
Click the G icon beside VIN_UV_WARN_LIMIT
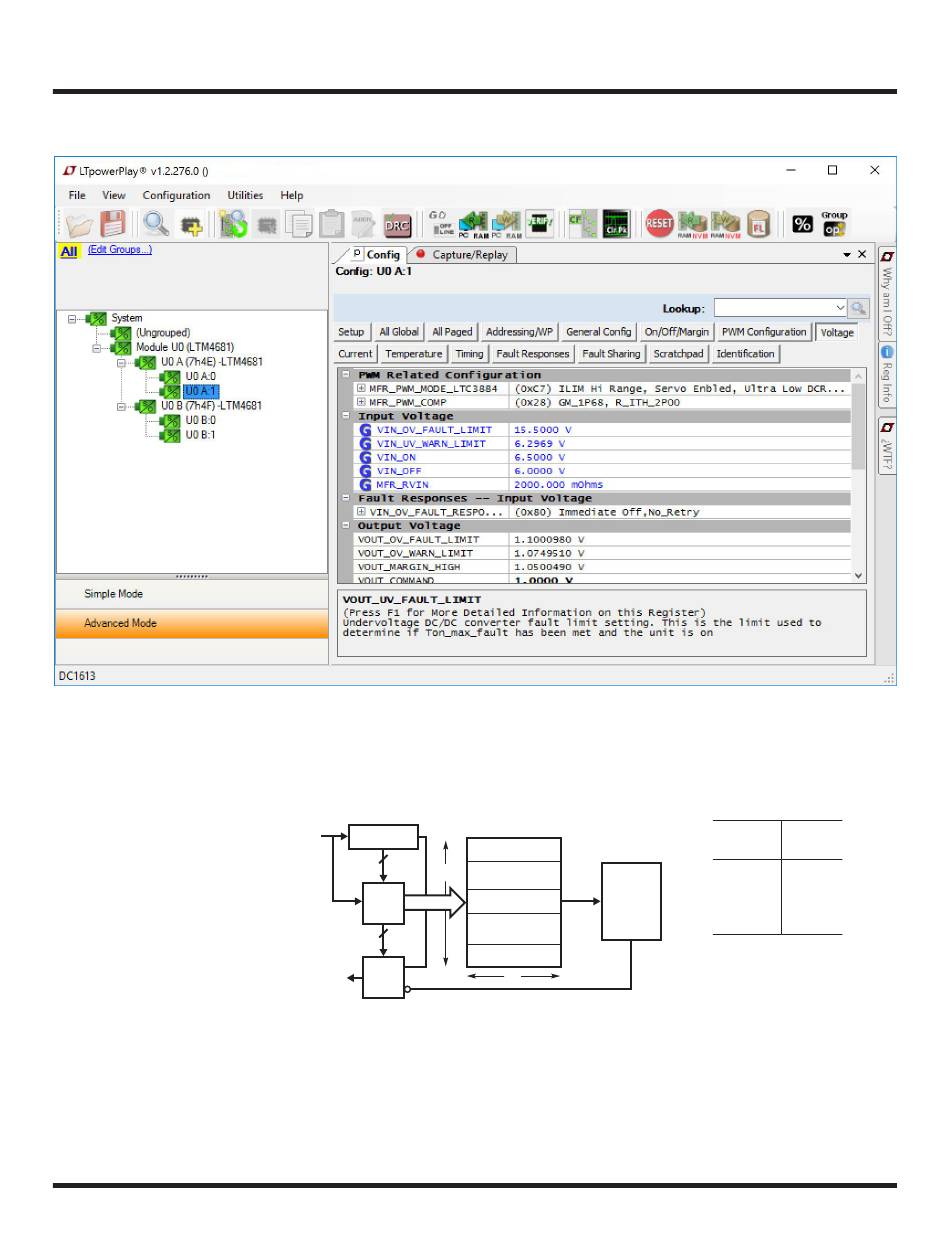[366, 443]
